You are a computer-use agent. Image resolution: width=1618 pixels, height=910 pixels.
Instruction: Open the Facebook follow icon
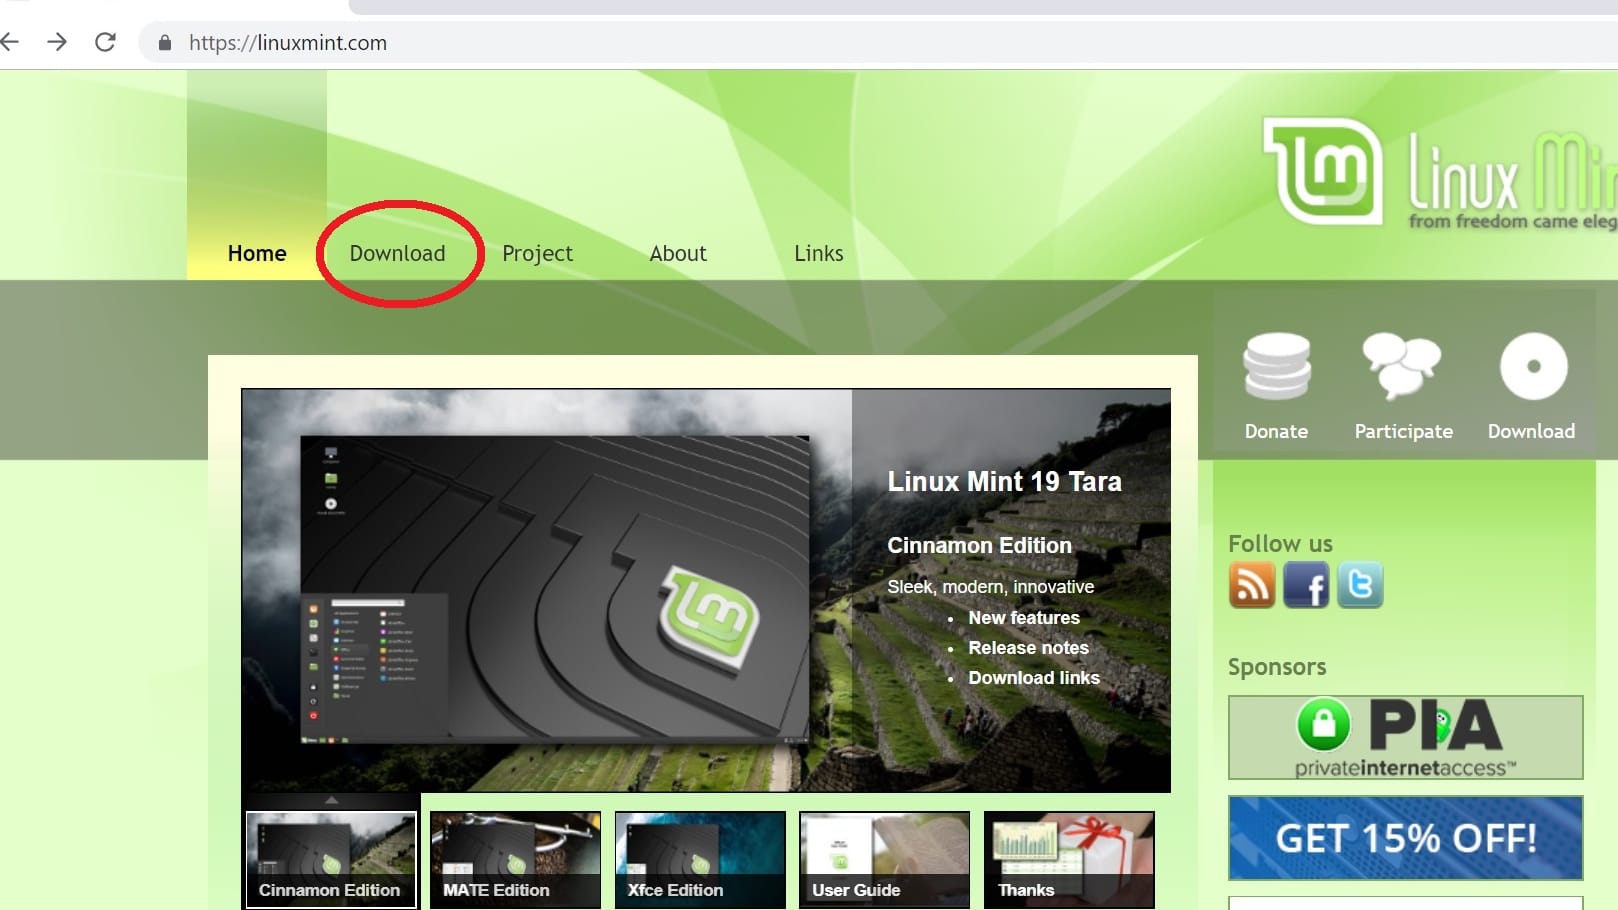[1306, 585]
